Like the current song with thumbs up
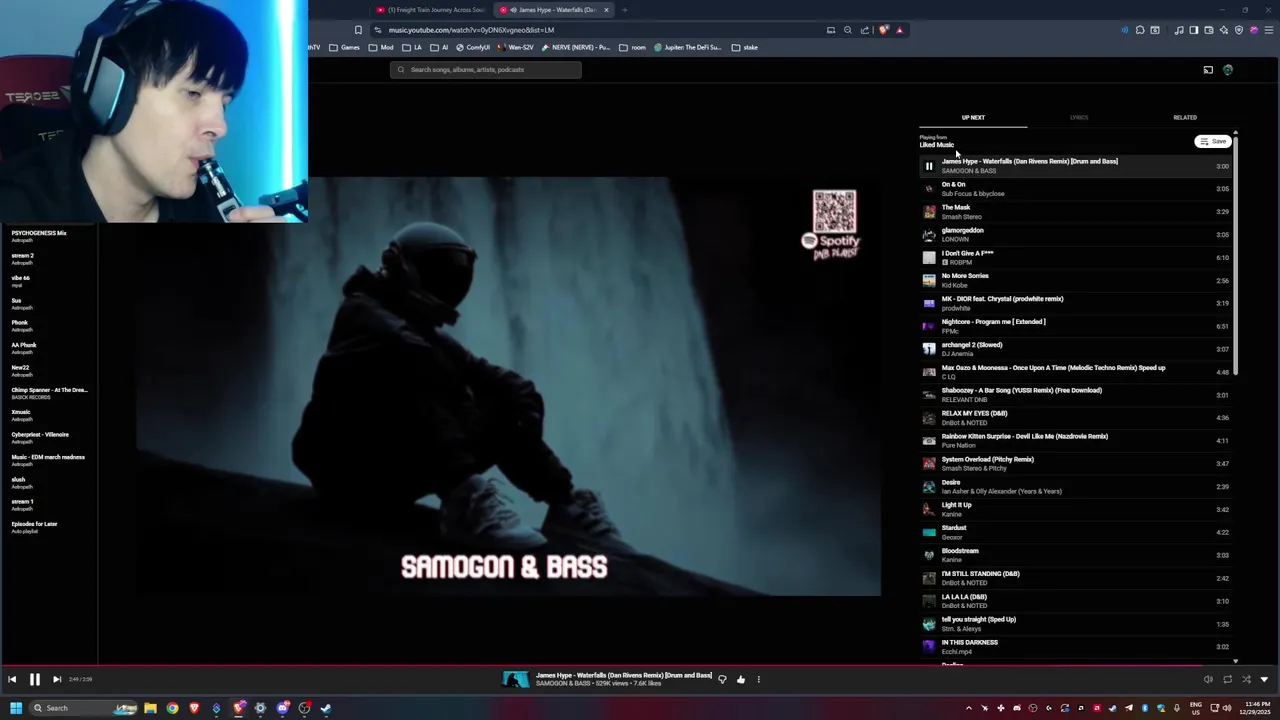1280x720 pixels. (741, 679)
